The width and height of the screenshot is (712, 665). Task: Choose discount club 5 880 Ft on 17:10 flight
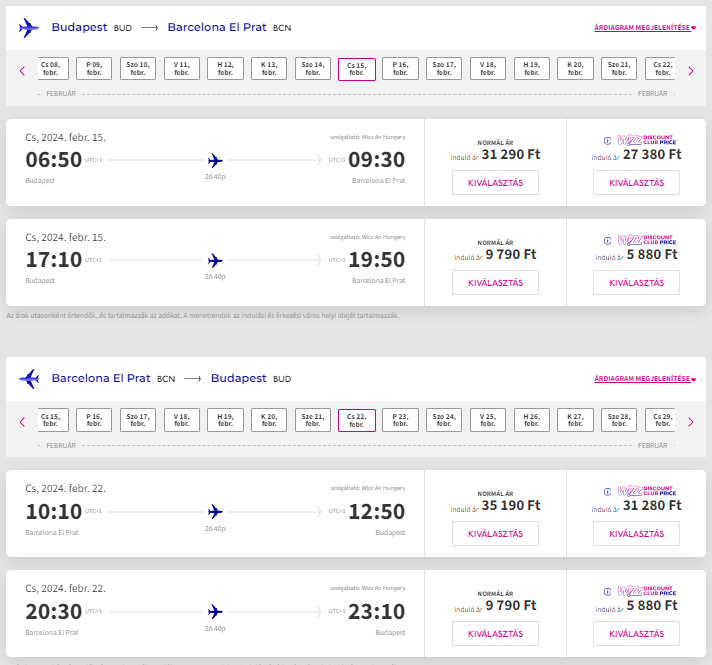click(x=636, y=283)
